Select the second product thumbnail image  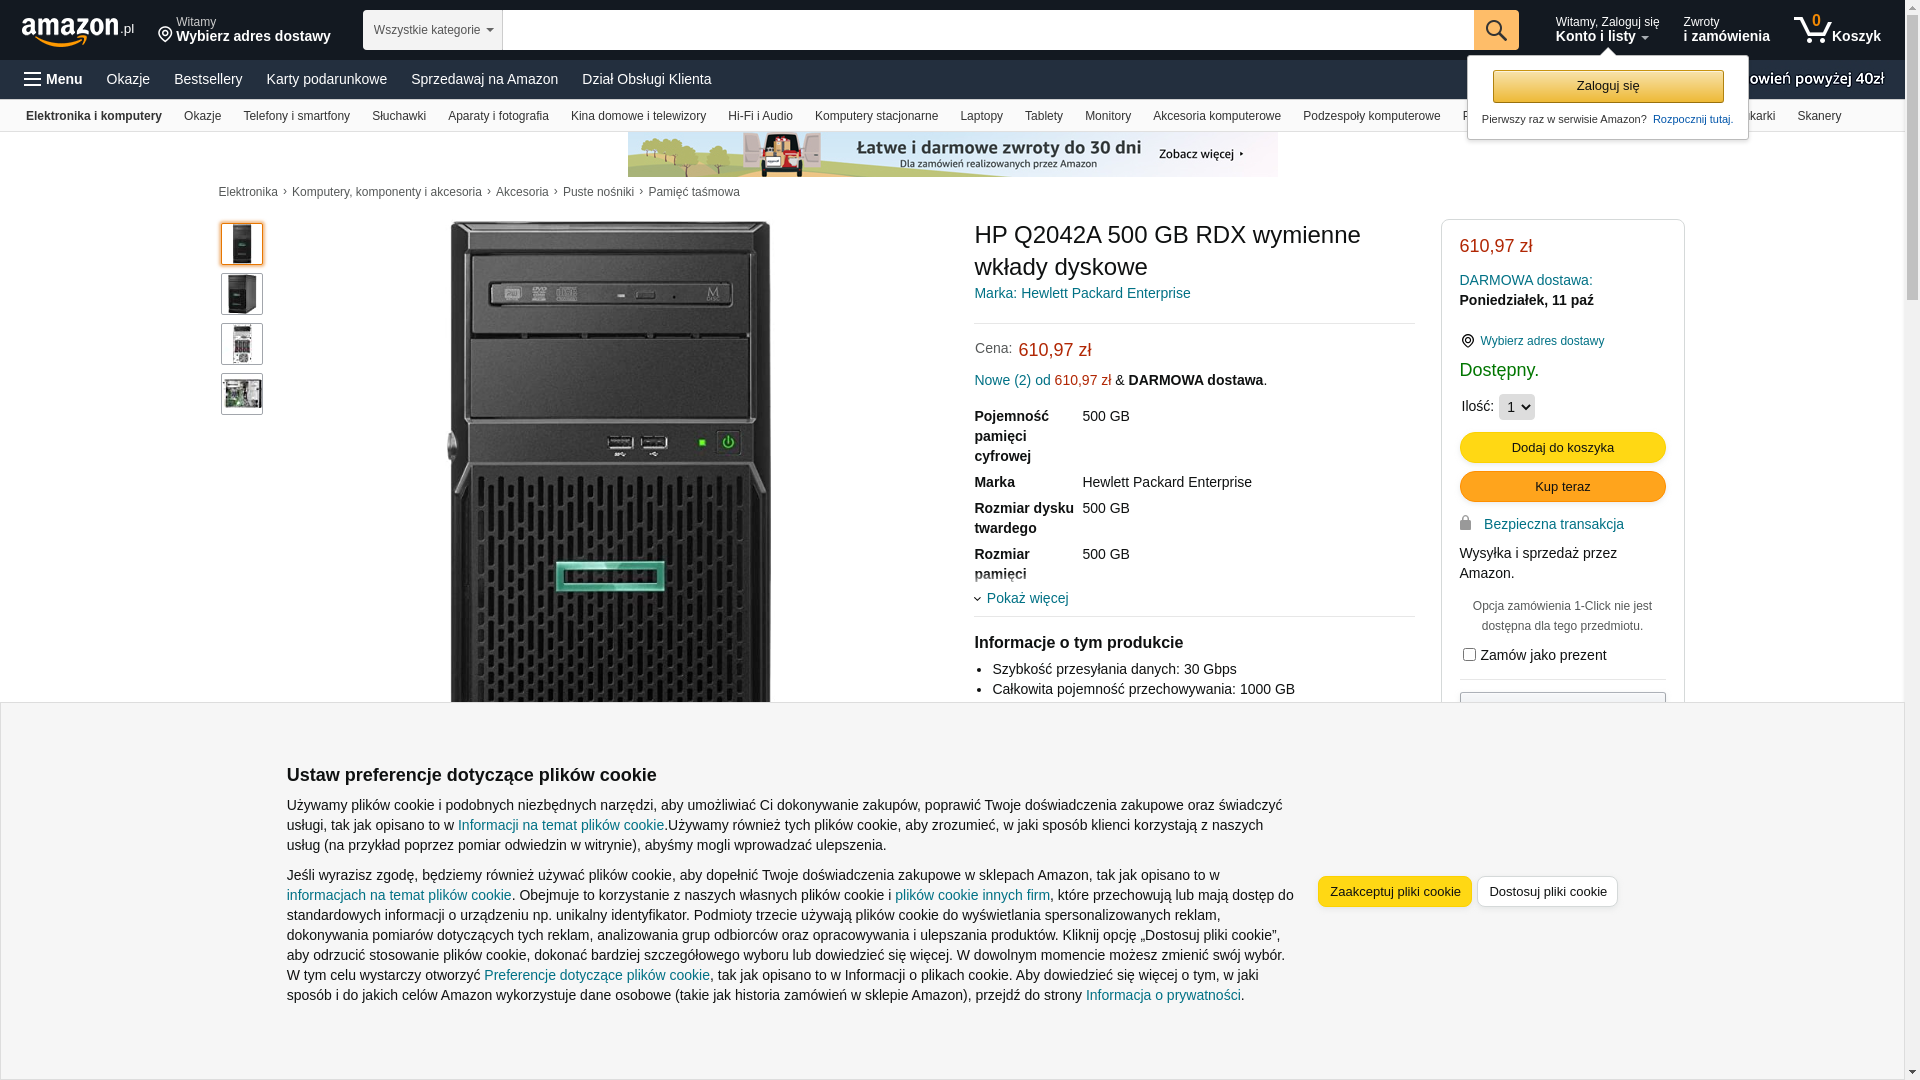242,294
